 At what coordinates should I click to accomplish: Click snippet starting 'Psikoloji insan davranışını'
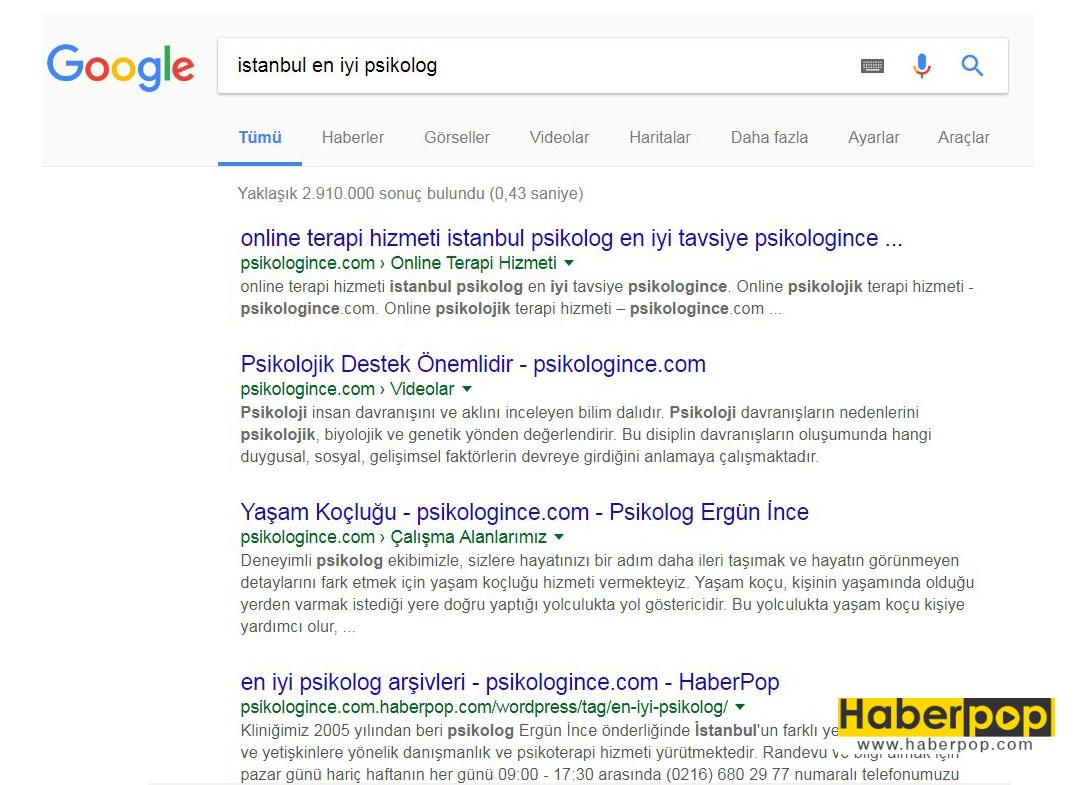click(586, 435)
